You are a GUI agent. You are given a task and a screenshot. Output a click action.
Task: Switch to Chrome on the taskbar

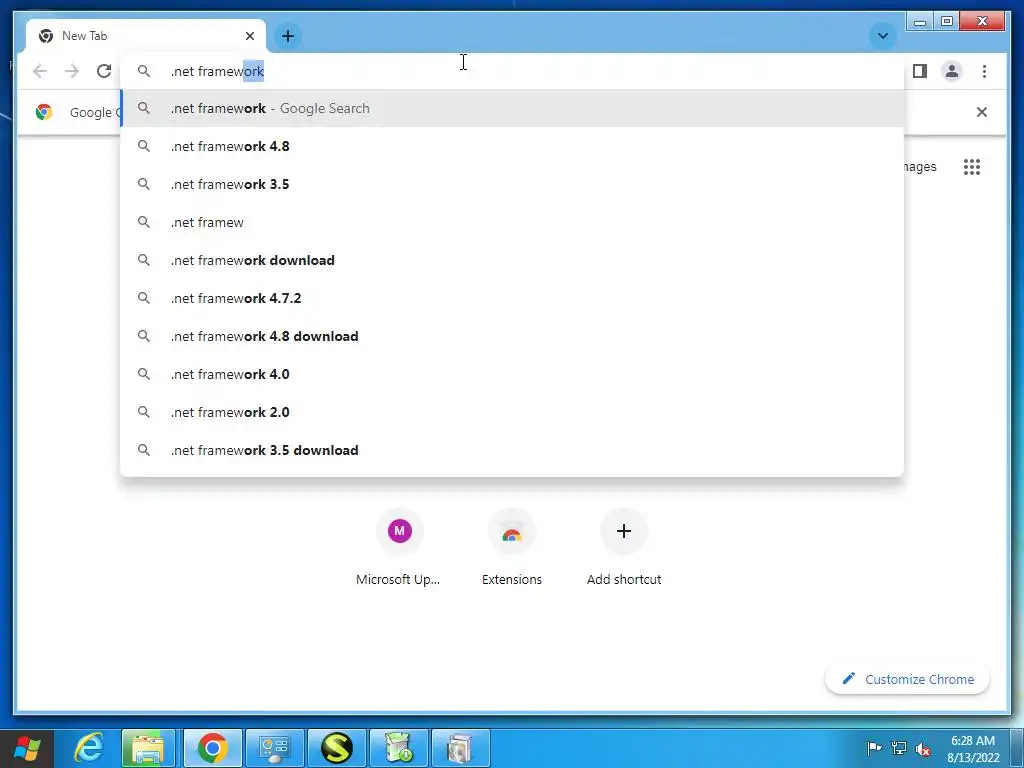212,748
